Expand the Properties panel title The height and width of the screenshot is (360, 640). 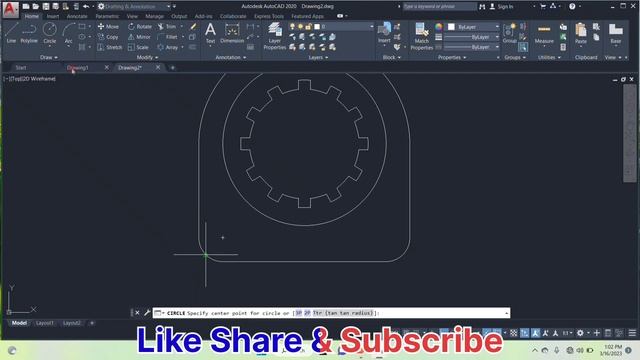(452, 58)
